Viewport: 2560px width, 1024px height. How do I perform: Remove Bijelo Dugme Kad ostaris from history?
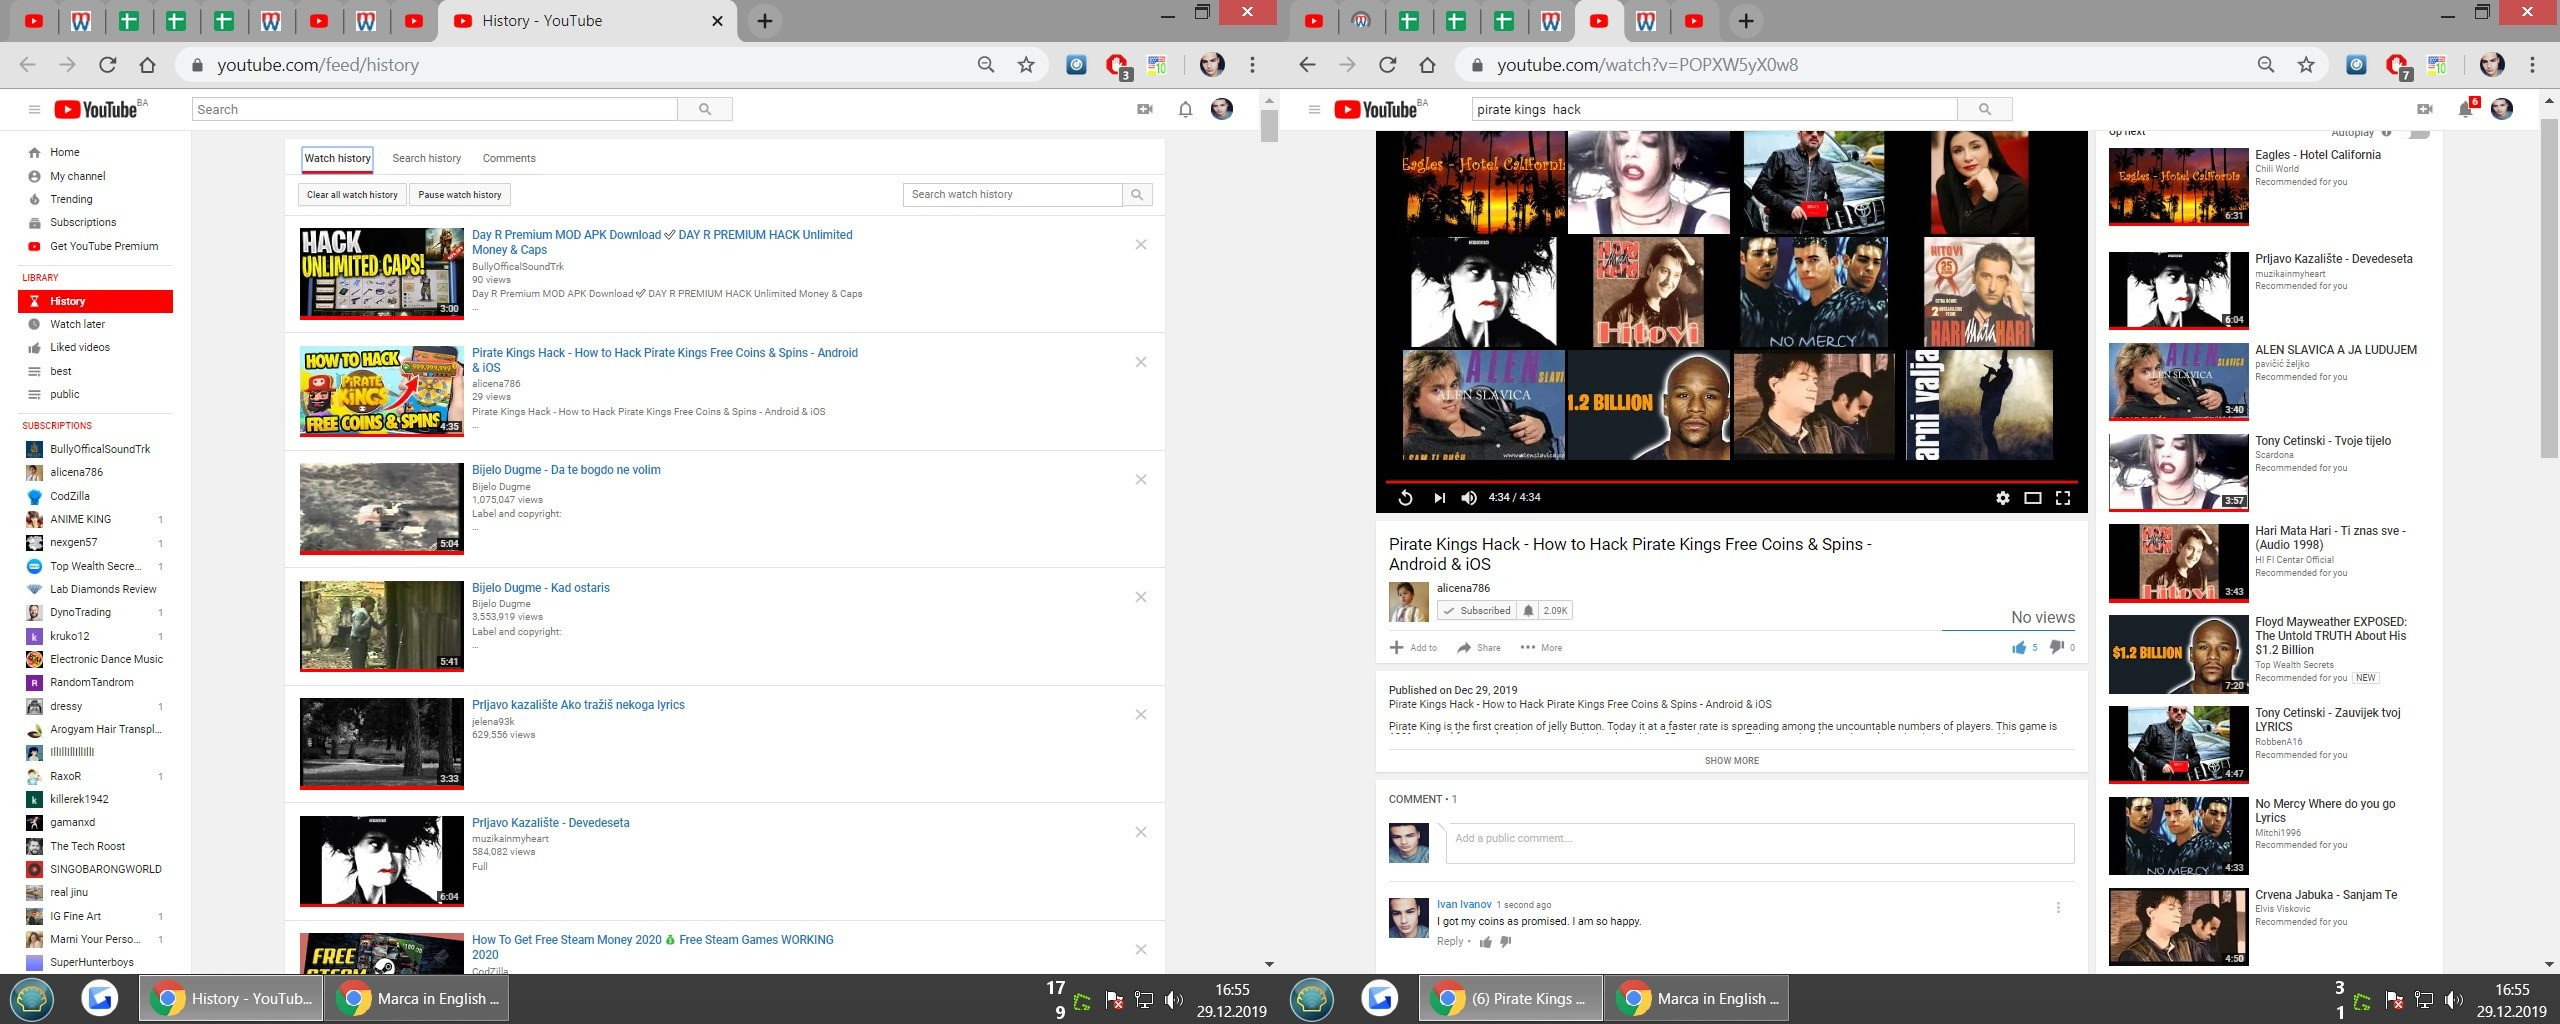tap(1141, 597)
